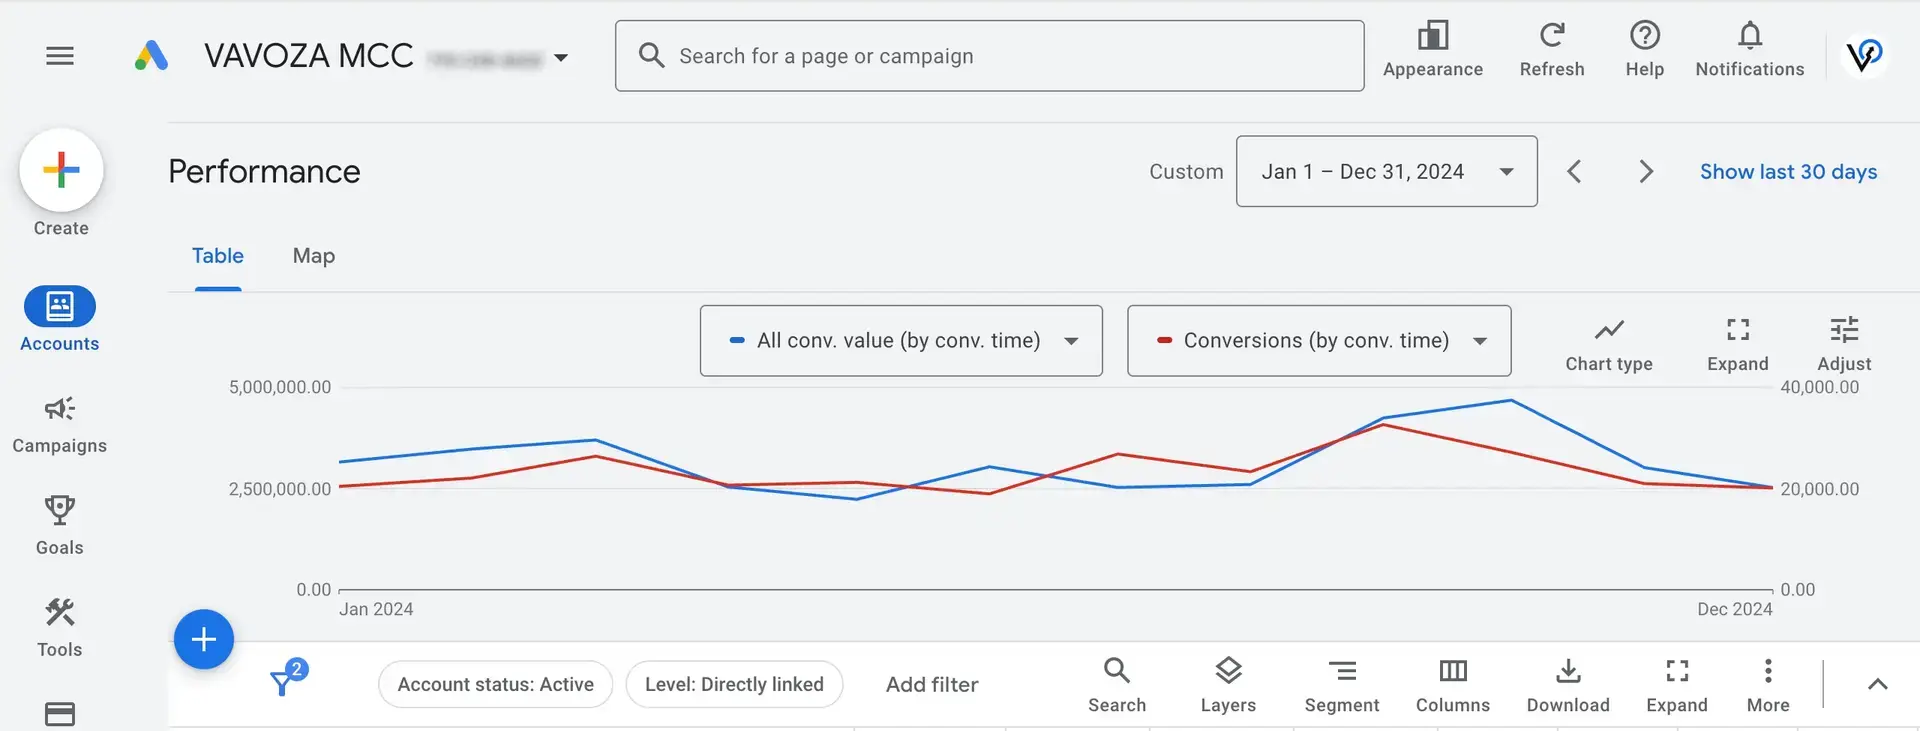Click the Refresh icon
Viewport: 1920px width, 731px height.
pyautogui.click(x=1551, y=37)
